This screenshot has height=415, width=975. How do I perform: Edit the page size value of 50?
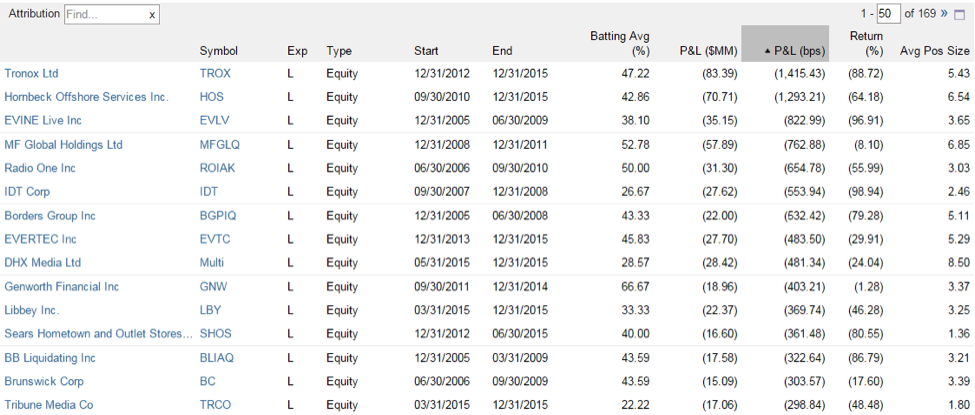tap(889, 14)
